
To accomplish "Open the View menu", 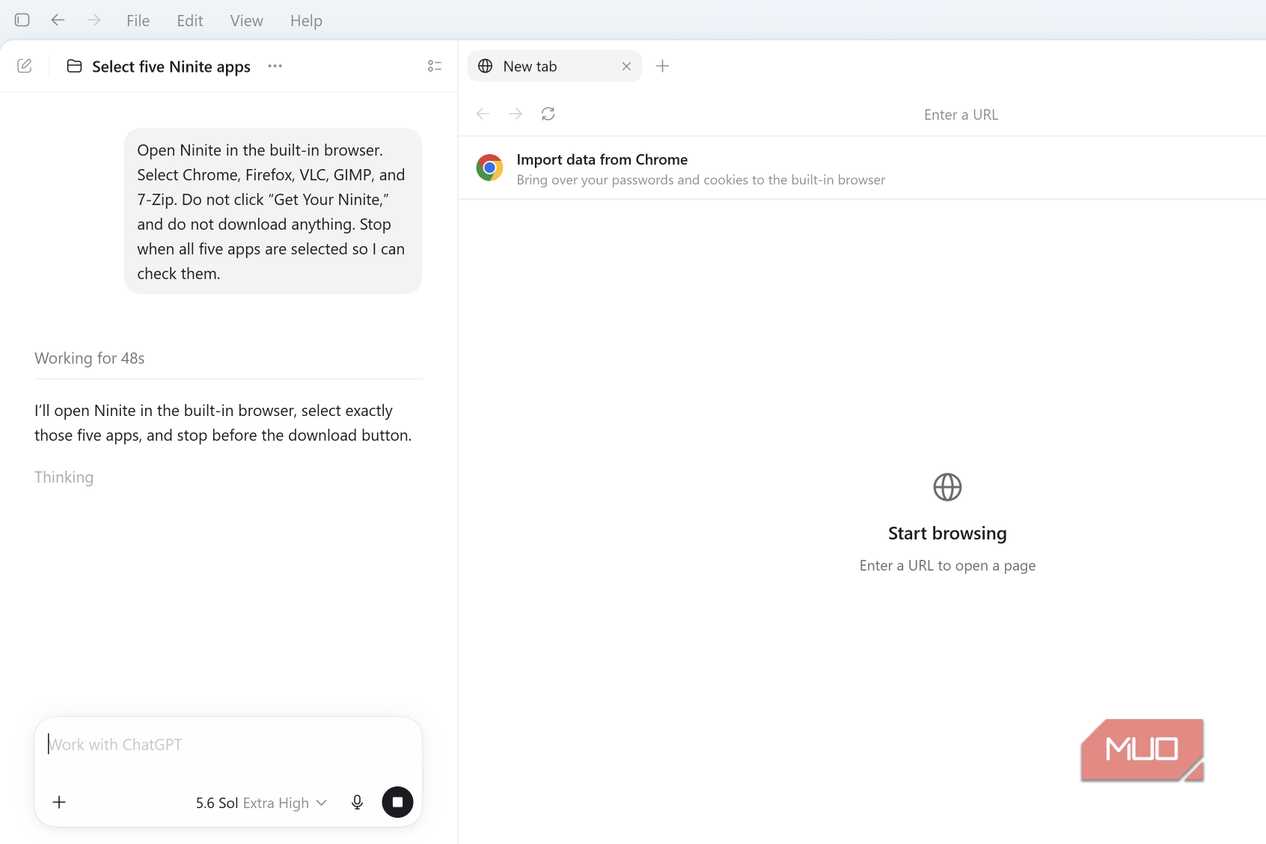I will tap(246, 20).
